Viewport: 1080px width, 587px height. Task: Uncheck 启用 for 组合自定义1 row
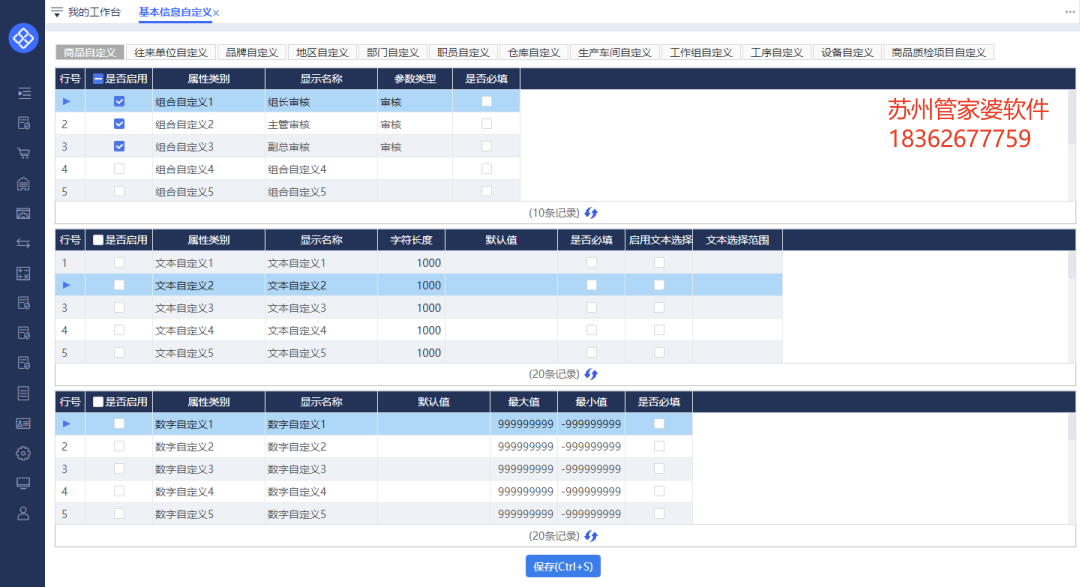[119, 100]
